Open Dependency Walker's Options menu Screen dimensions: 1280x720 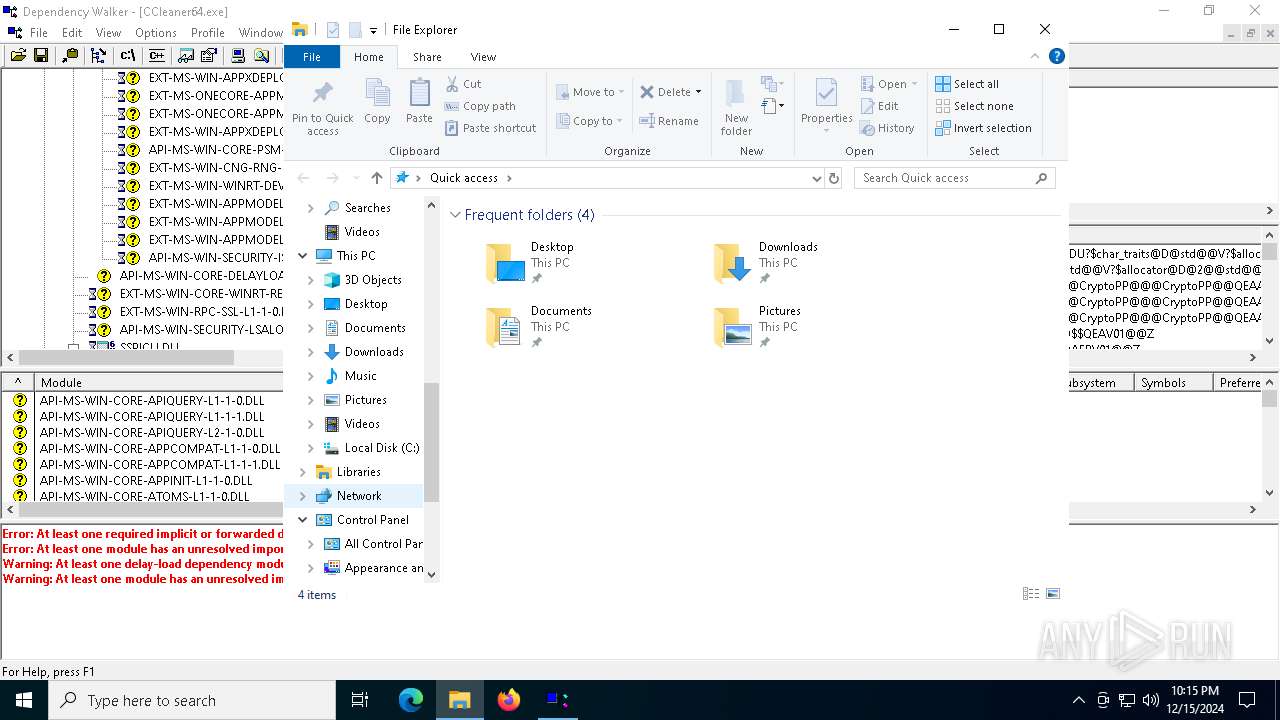point(156,32)
